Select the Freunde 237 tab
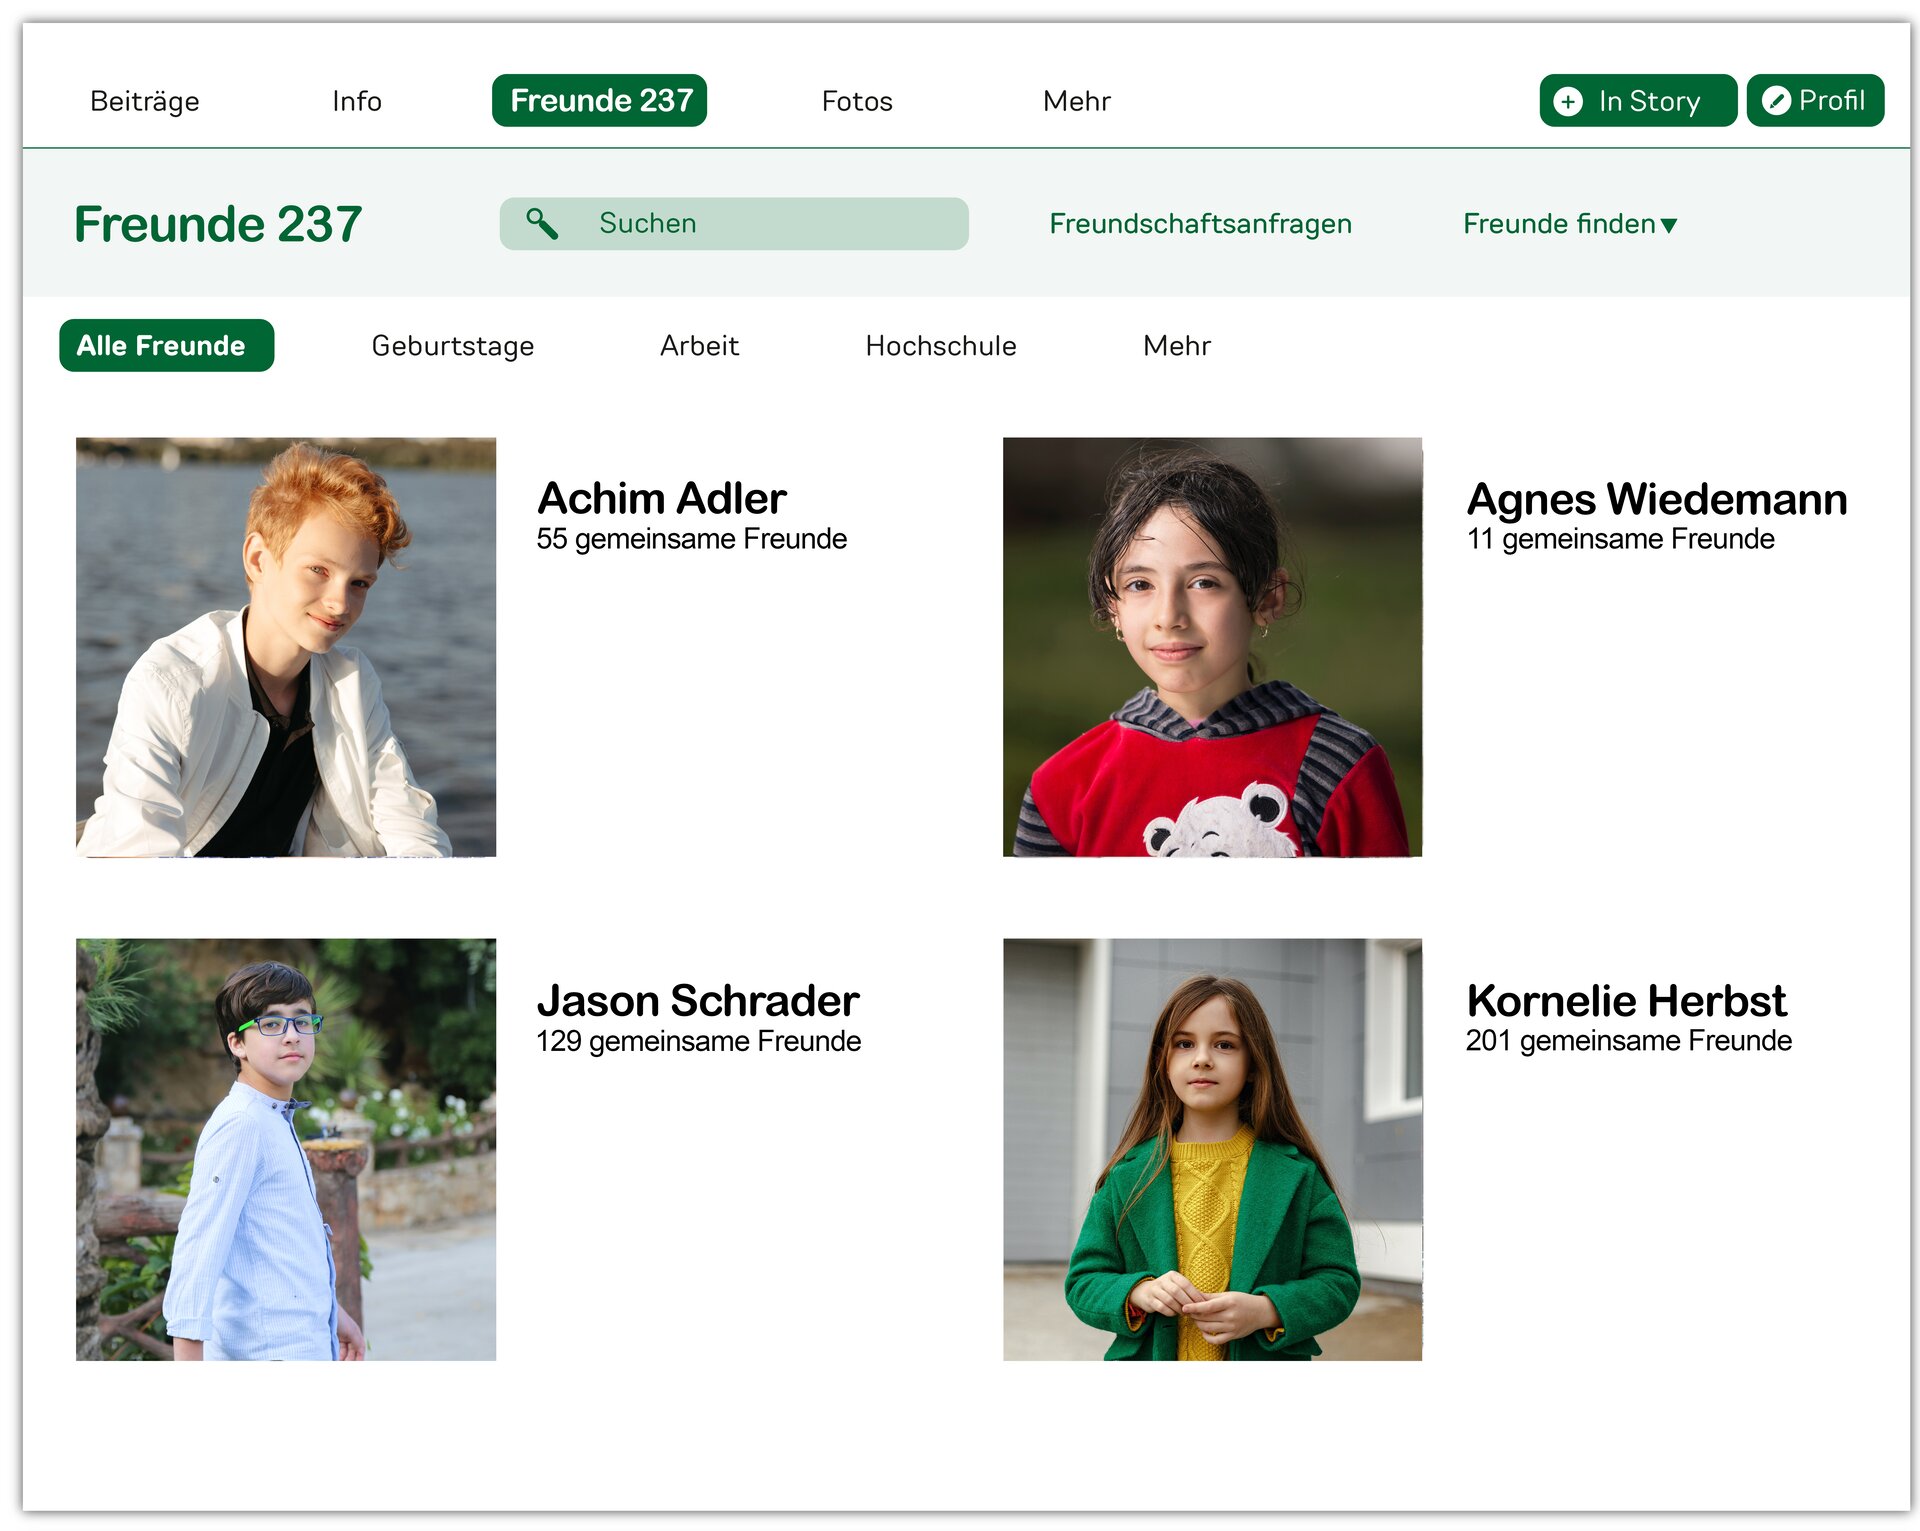This screenshot has width=1920, height=1531. pos(599,101)
